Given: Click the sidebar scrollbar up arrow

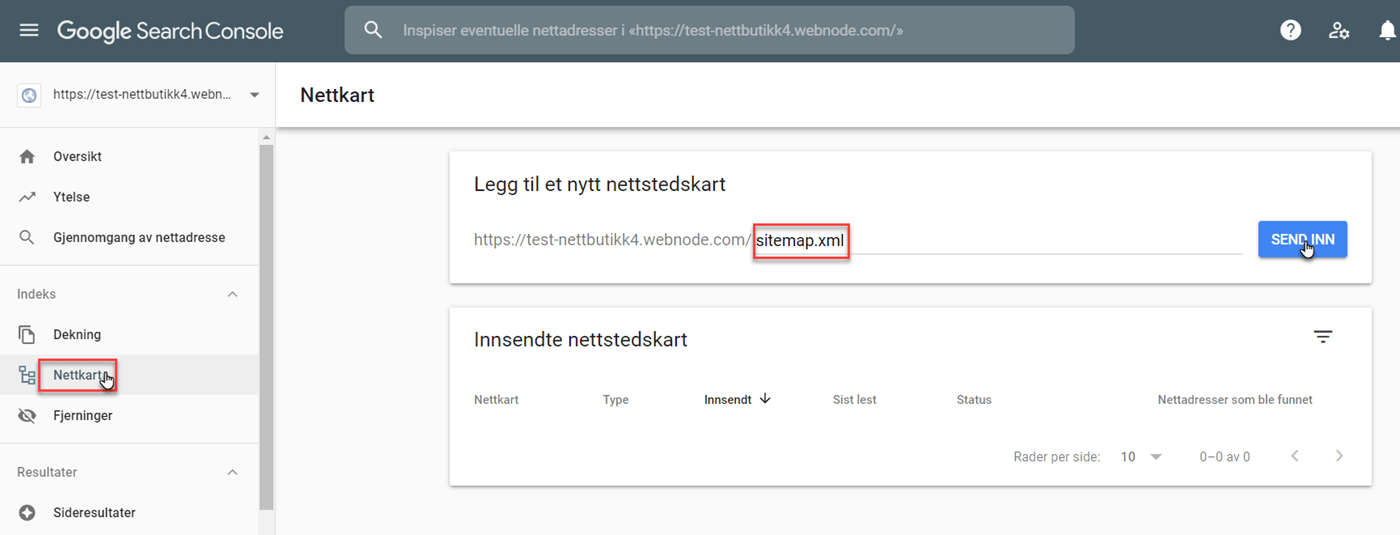Looking at the screenshot, I should pos(266,137).
